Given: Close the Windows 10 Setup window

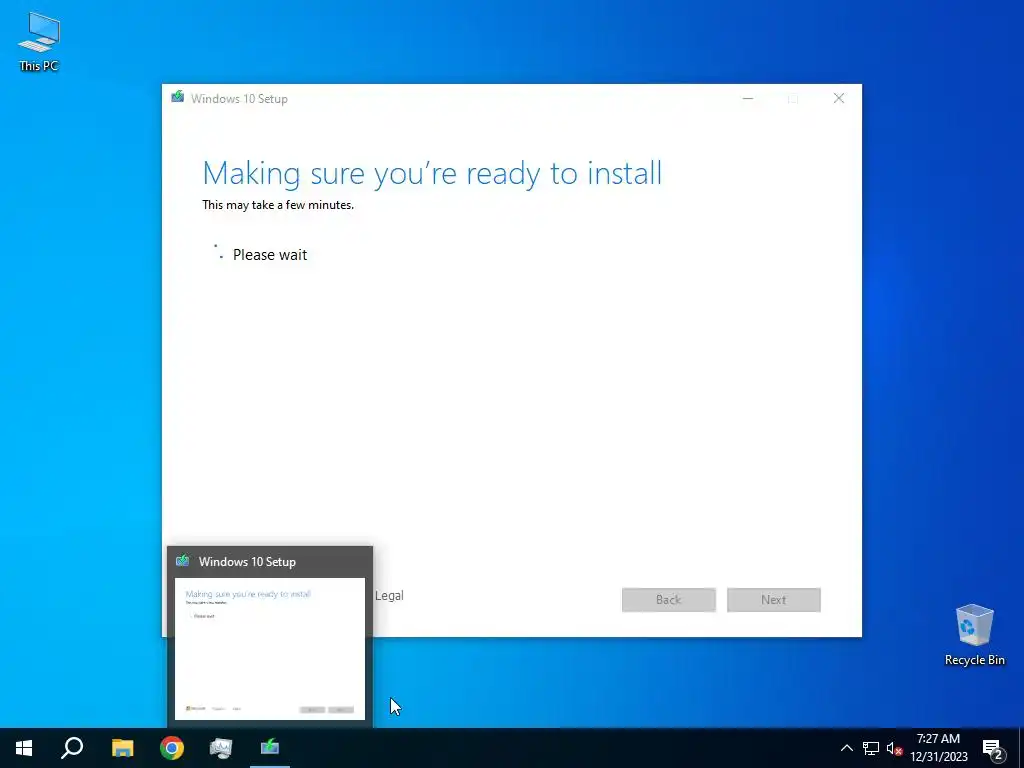Looking at the screenshot, I should pos(839,99).
